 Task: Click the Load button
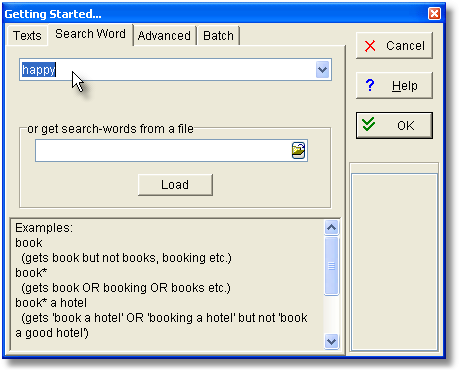click(x=175, y=185)
